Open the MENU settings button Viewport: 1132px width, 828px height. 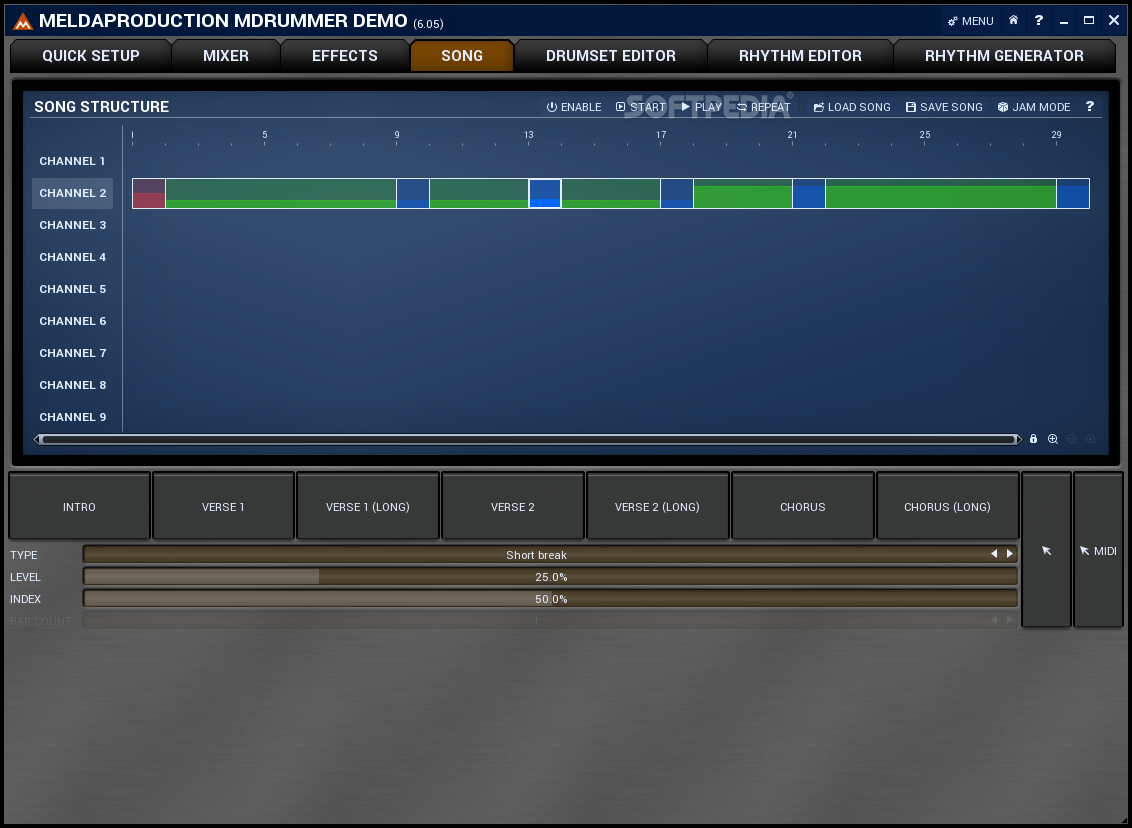[970, 21]
